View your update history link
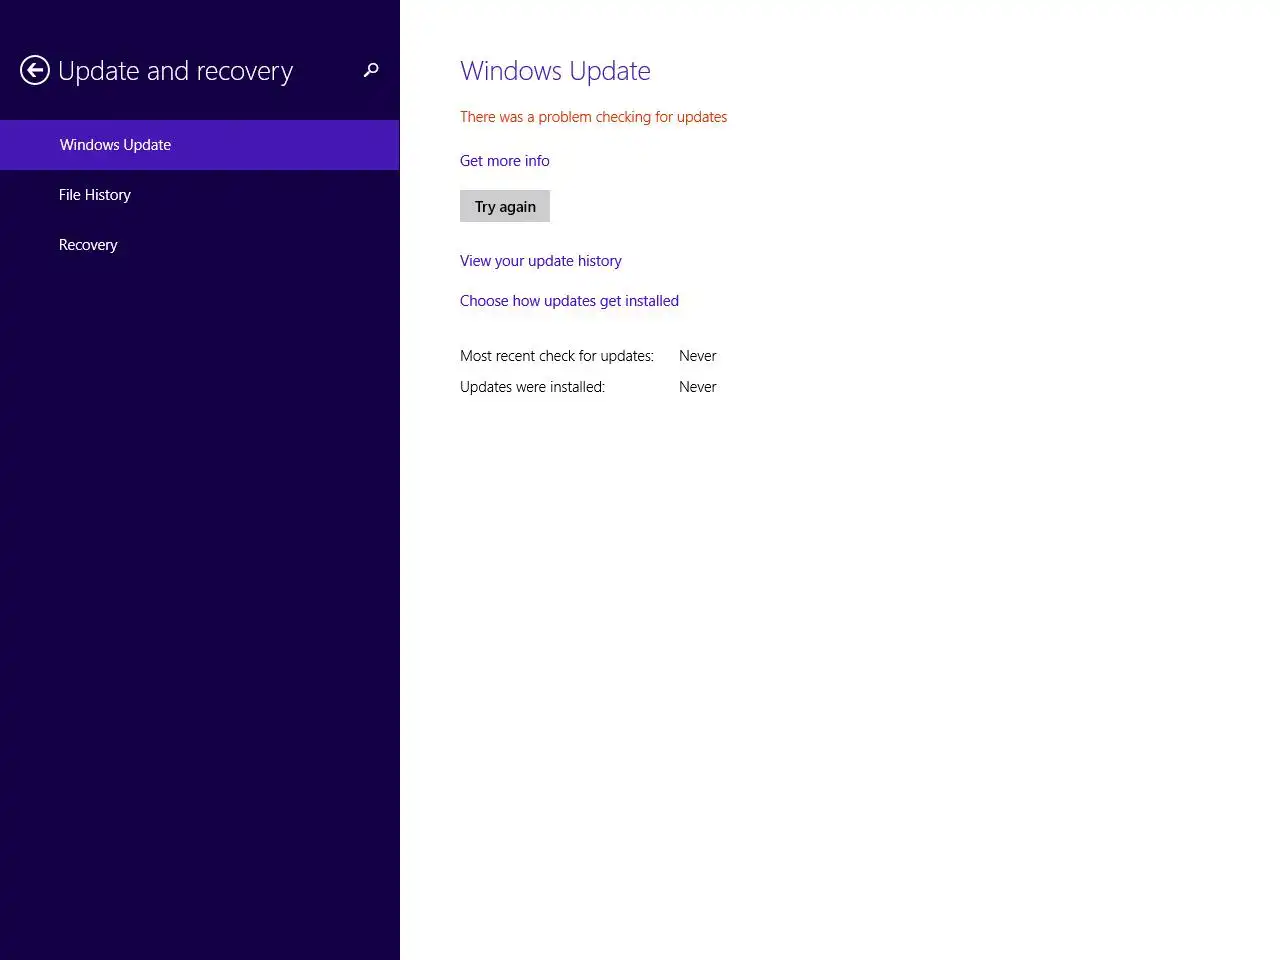The height and width of the screenshot is (960, 1280). pyautogui.click(x=540, y=261)
